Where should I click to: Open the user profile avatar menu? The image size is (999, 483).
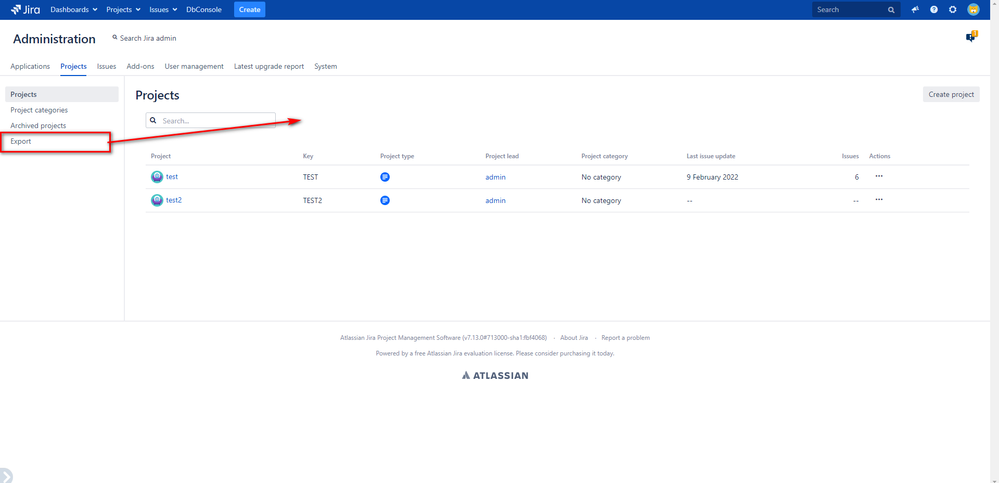(x=973, y=10)
